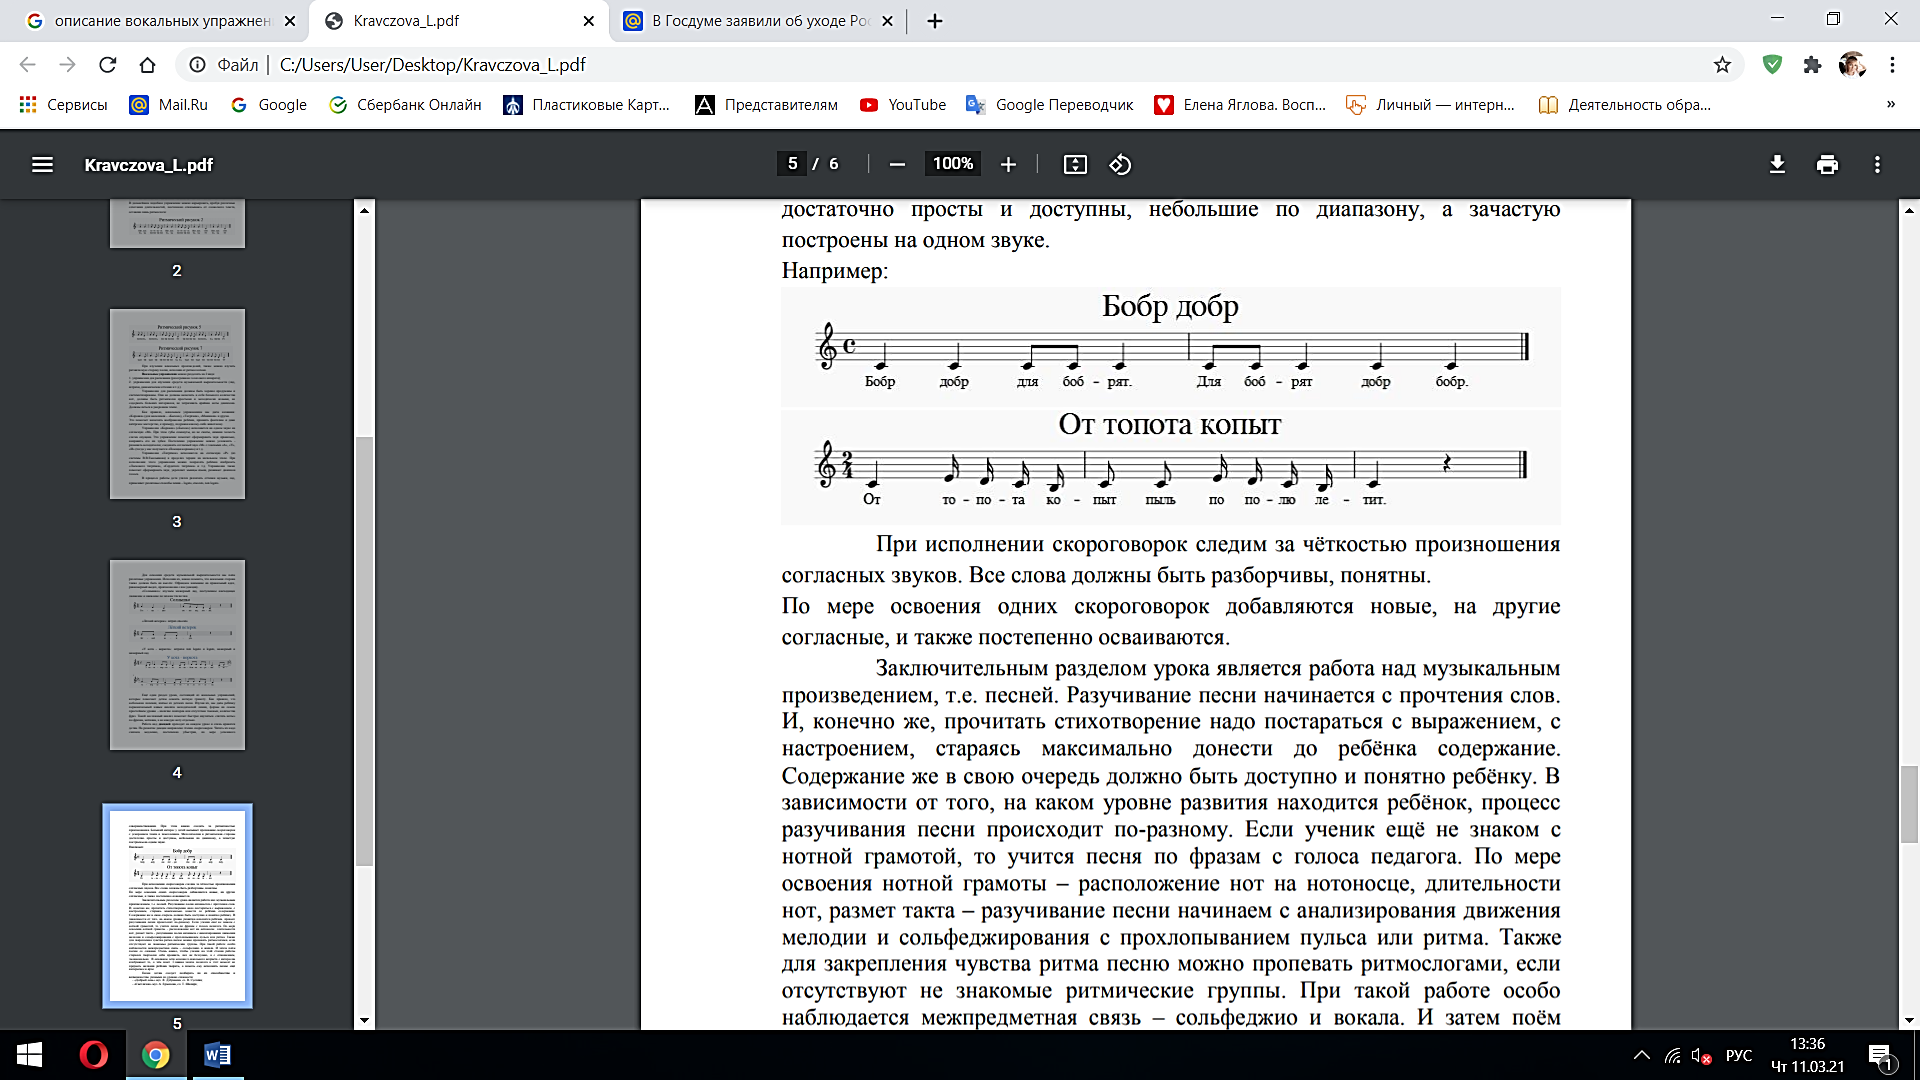Switch to the 'описание вокальных упражнен' tab
Screen dimensions: 1920x1080
click(160, 21)
